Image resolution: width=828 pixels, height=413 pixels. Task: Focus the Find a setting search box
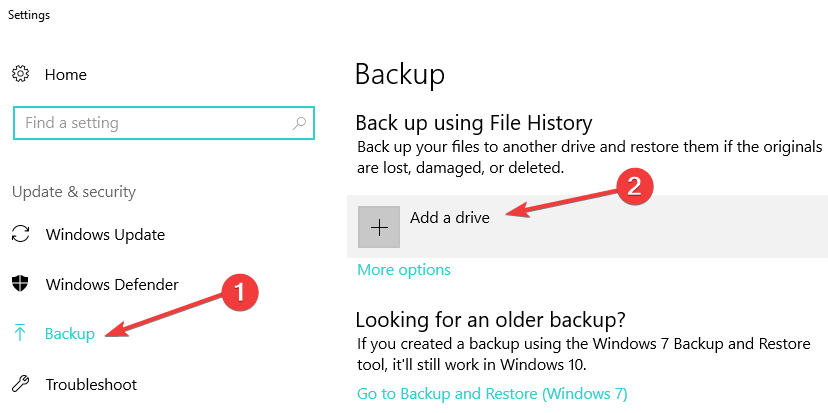click(x=164, y=123)
